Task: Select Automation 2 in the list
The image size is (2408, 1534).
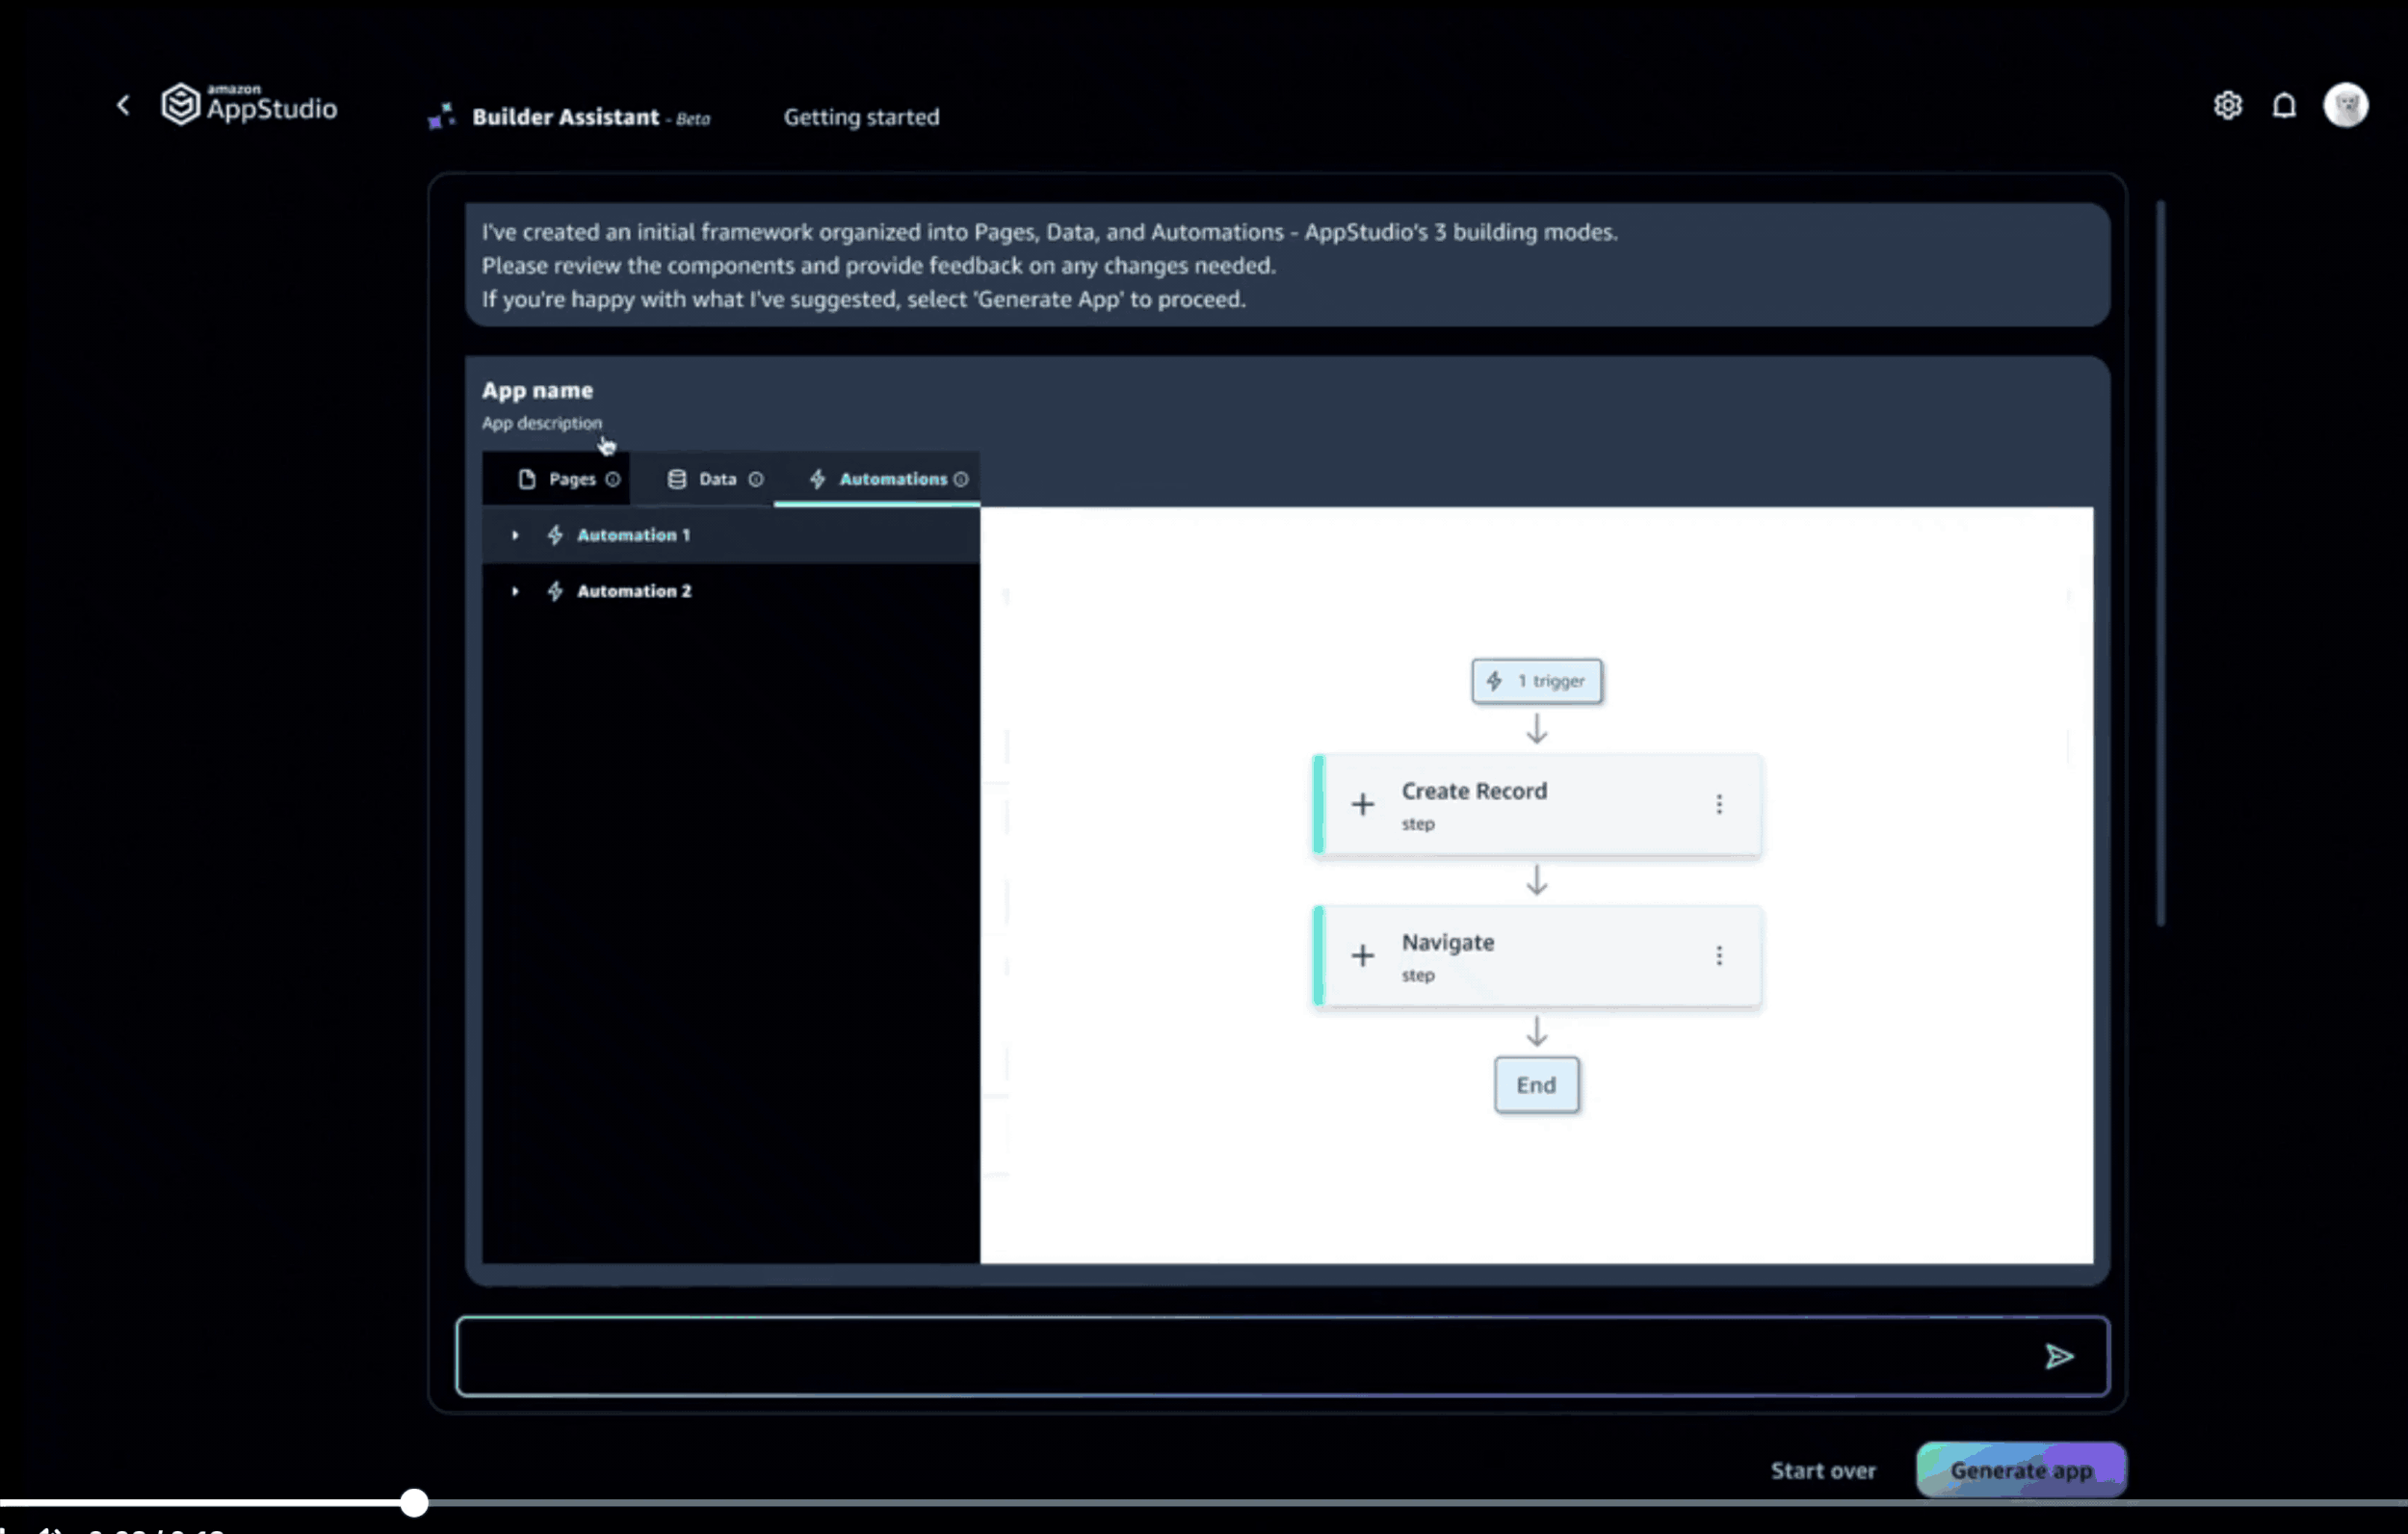Action: tap(634, 591)
